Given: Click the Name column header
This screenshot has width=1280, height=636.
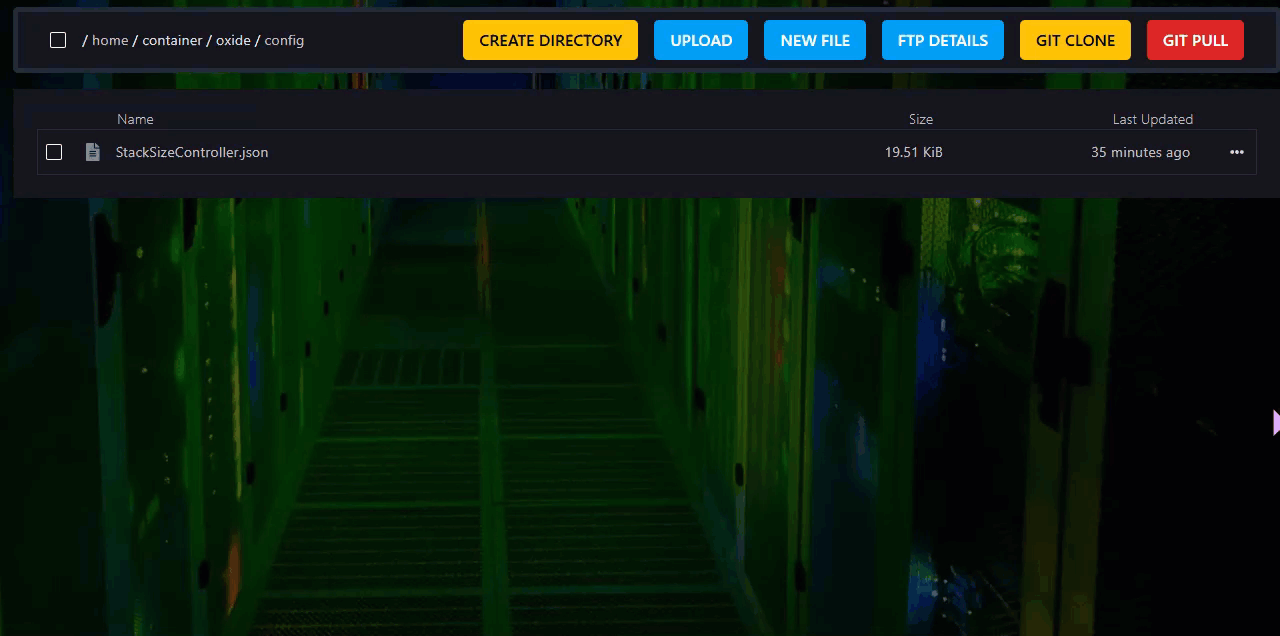Looking at the screenshot, I should click(135, 119).
